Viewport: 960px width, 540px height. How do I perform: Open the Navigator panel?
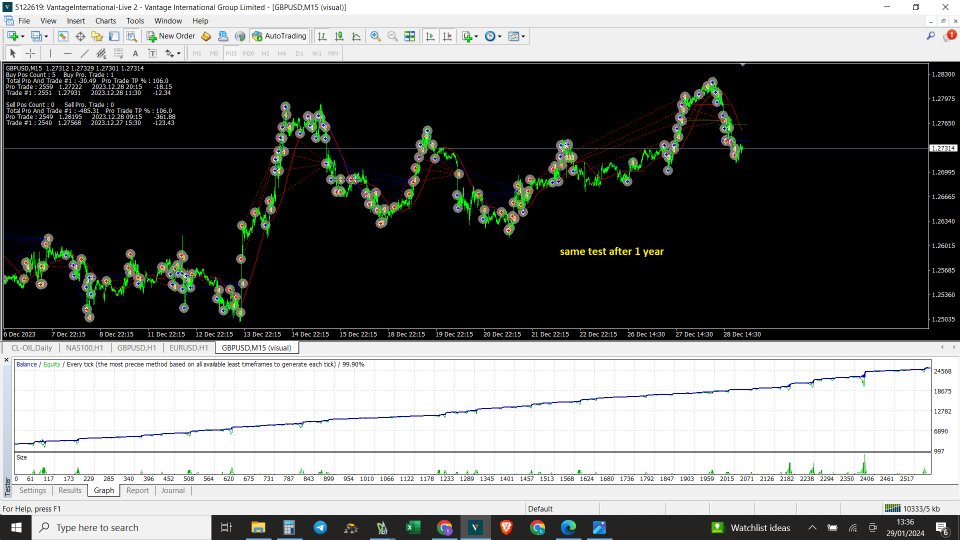click(x=97, y=36)
